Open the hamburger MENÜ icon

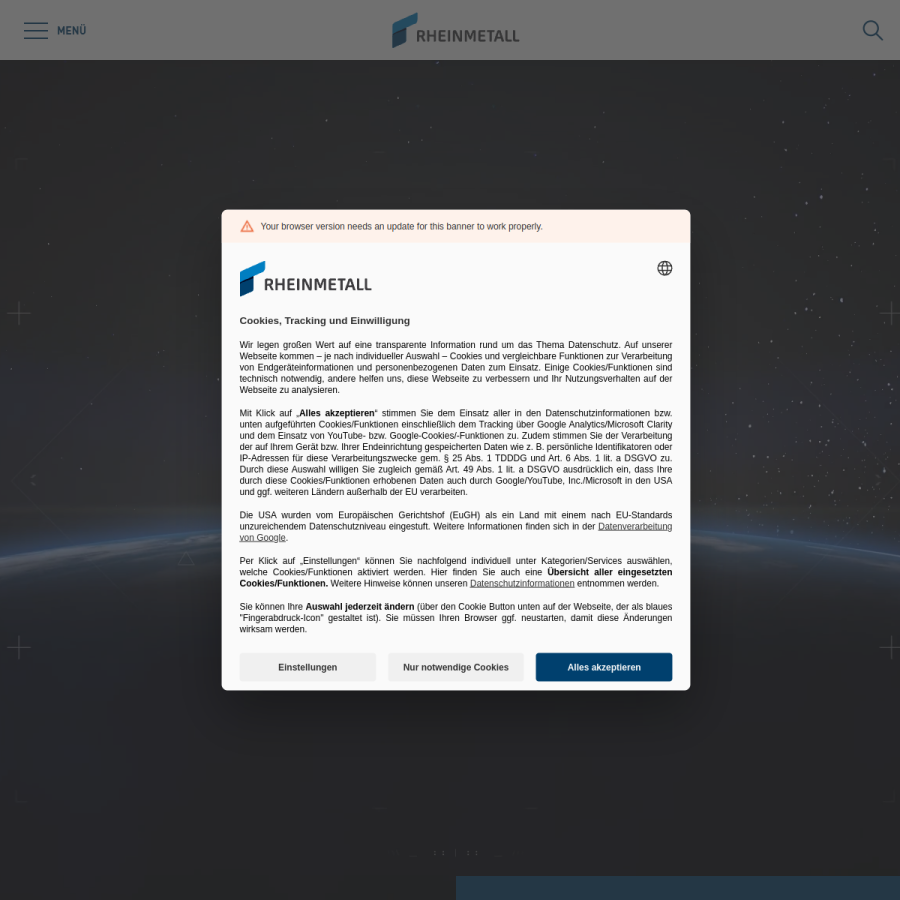[x=36, y=30]
